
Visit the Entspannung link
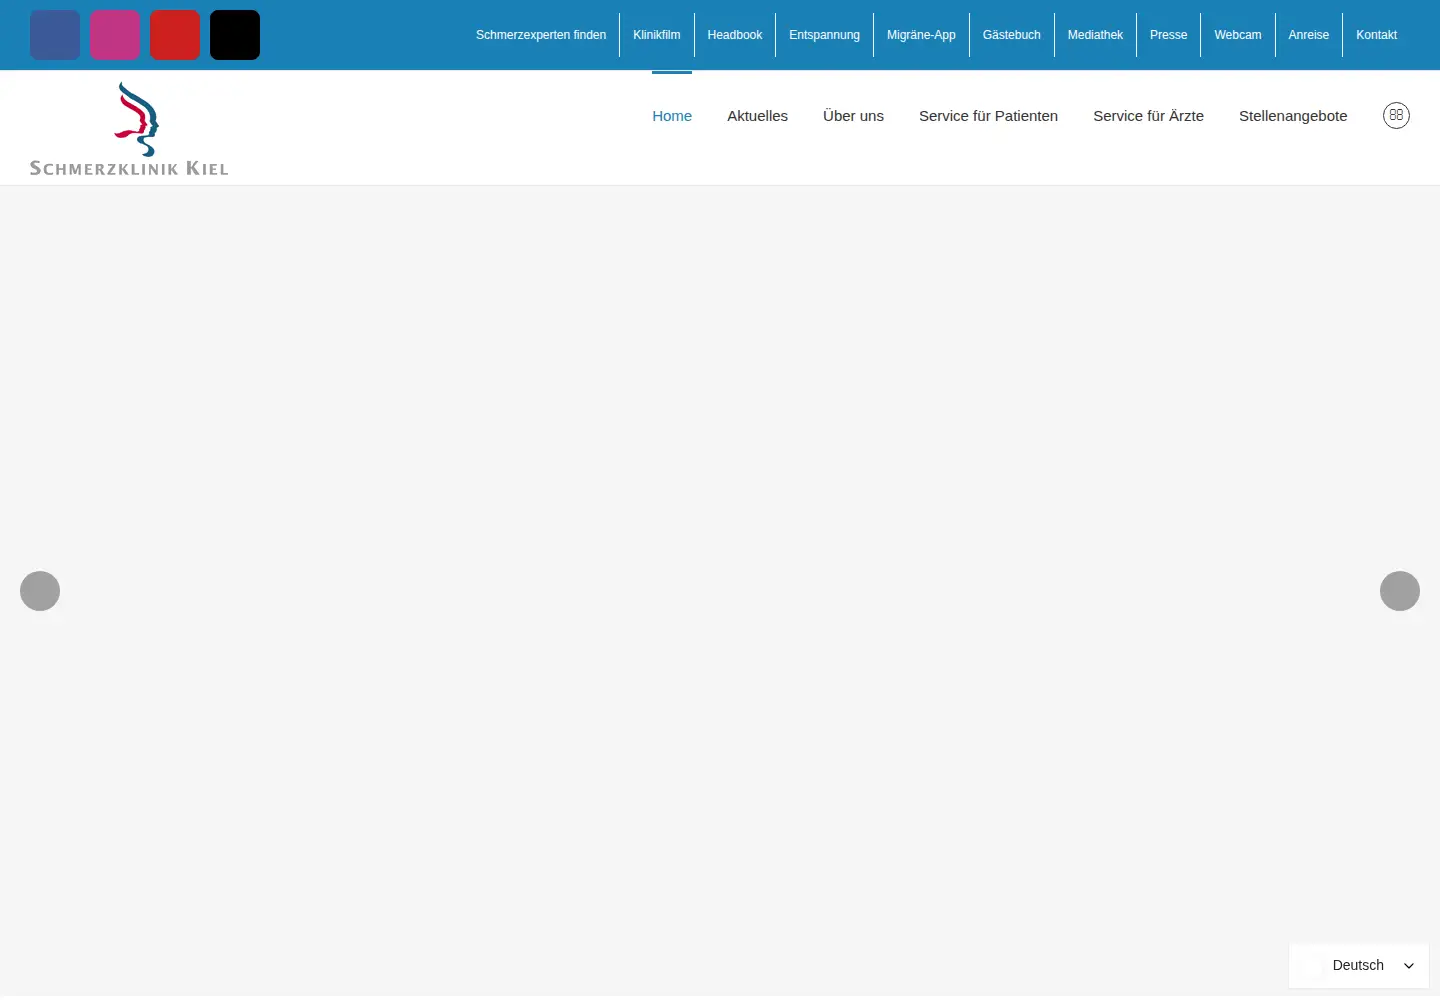(824, 35)
